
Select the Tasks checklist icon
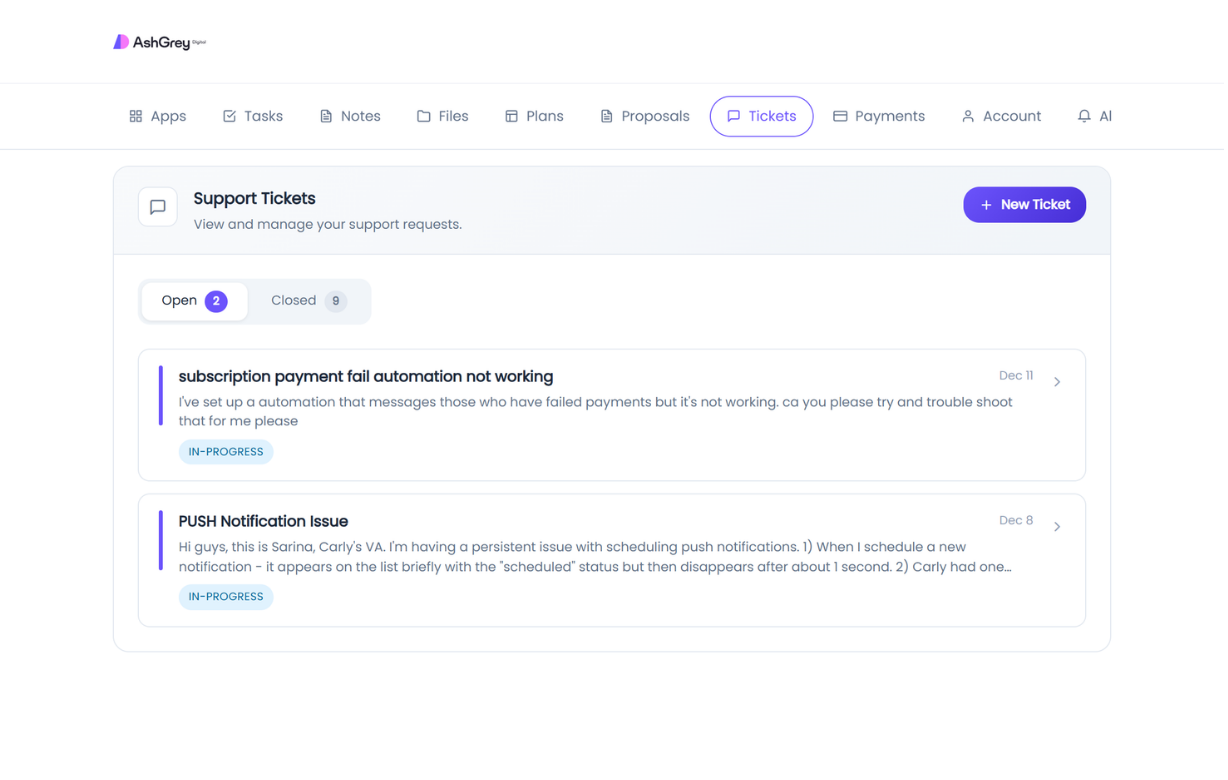coord(227,115)
